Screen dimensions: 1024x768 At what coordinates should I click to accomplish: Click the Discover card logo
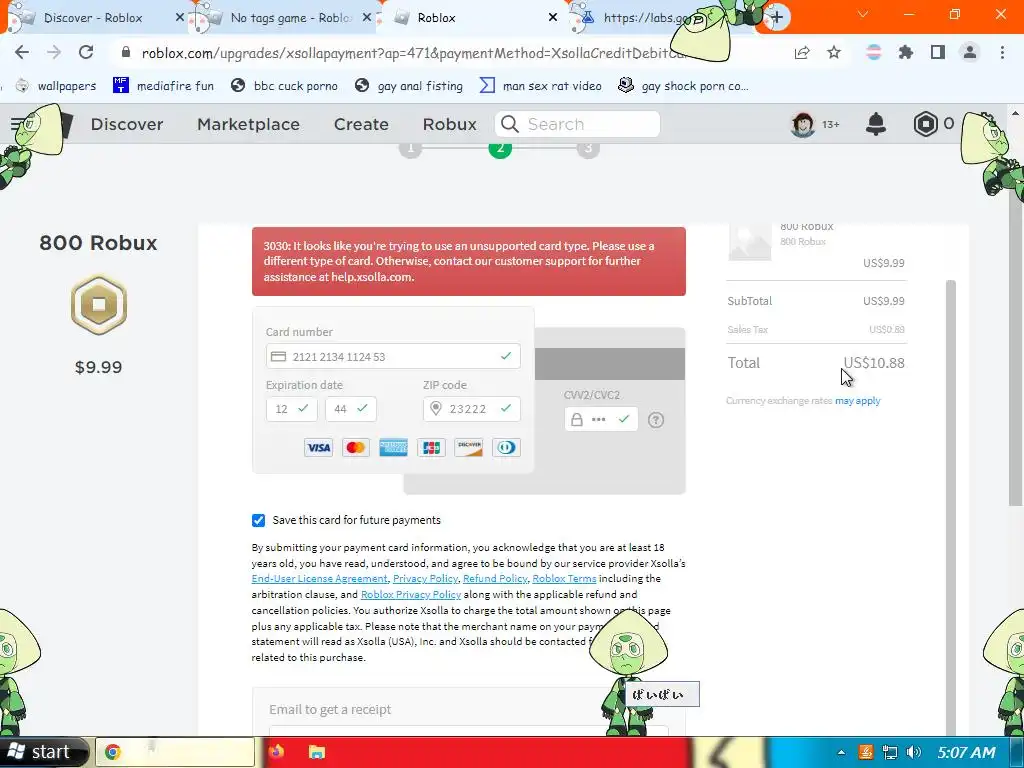469,447
